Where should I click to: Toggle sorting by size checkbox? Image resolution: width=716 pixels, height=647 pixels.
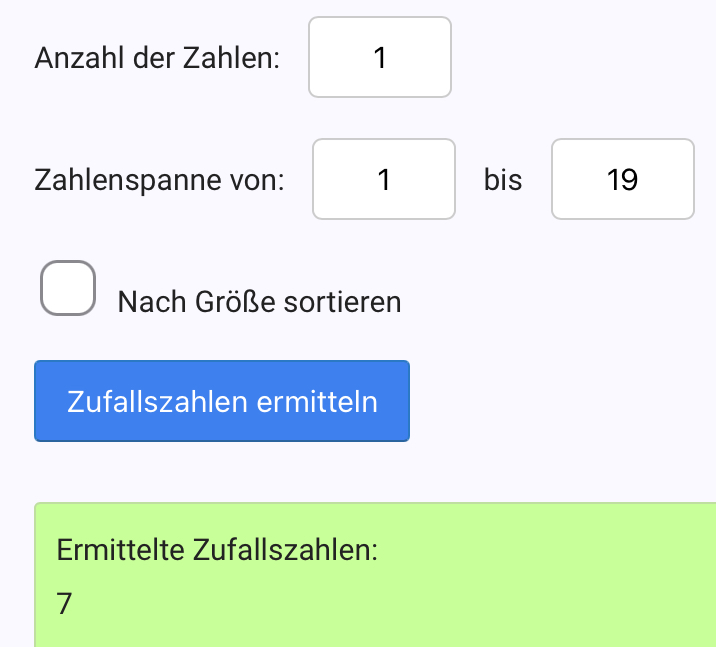point(68,288)
